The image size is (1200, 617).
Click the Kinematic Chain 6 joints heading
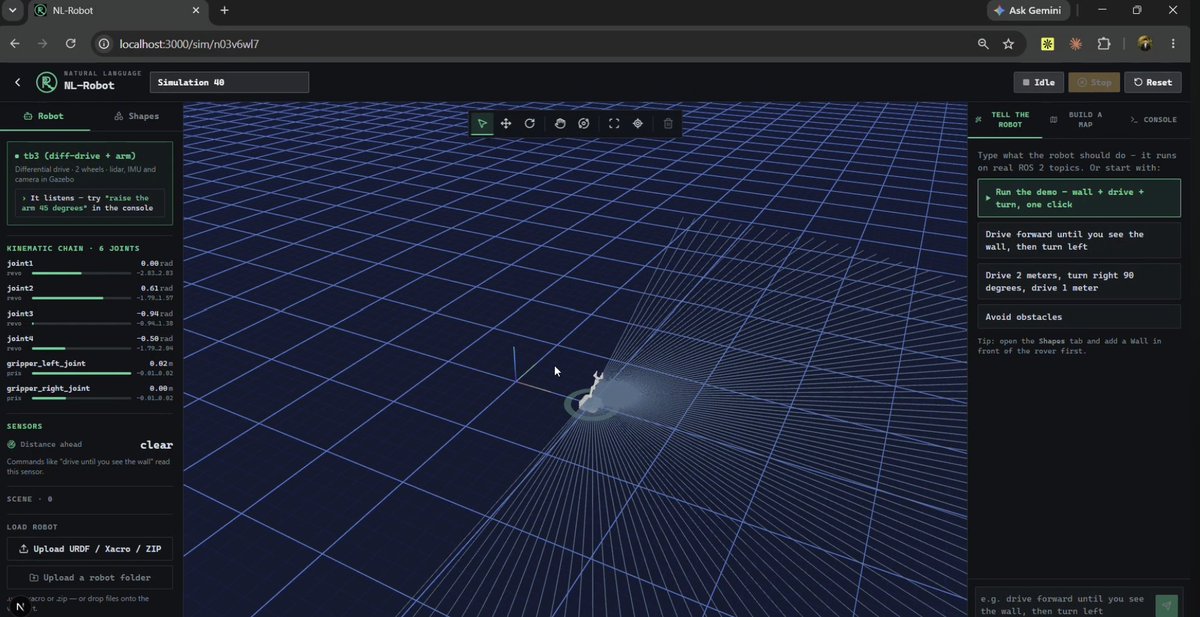[73, 248]
